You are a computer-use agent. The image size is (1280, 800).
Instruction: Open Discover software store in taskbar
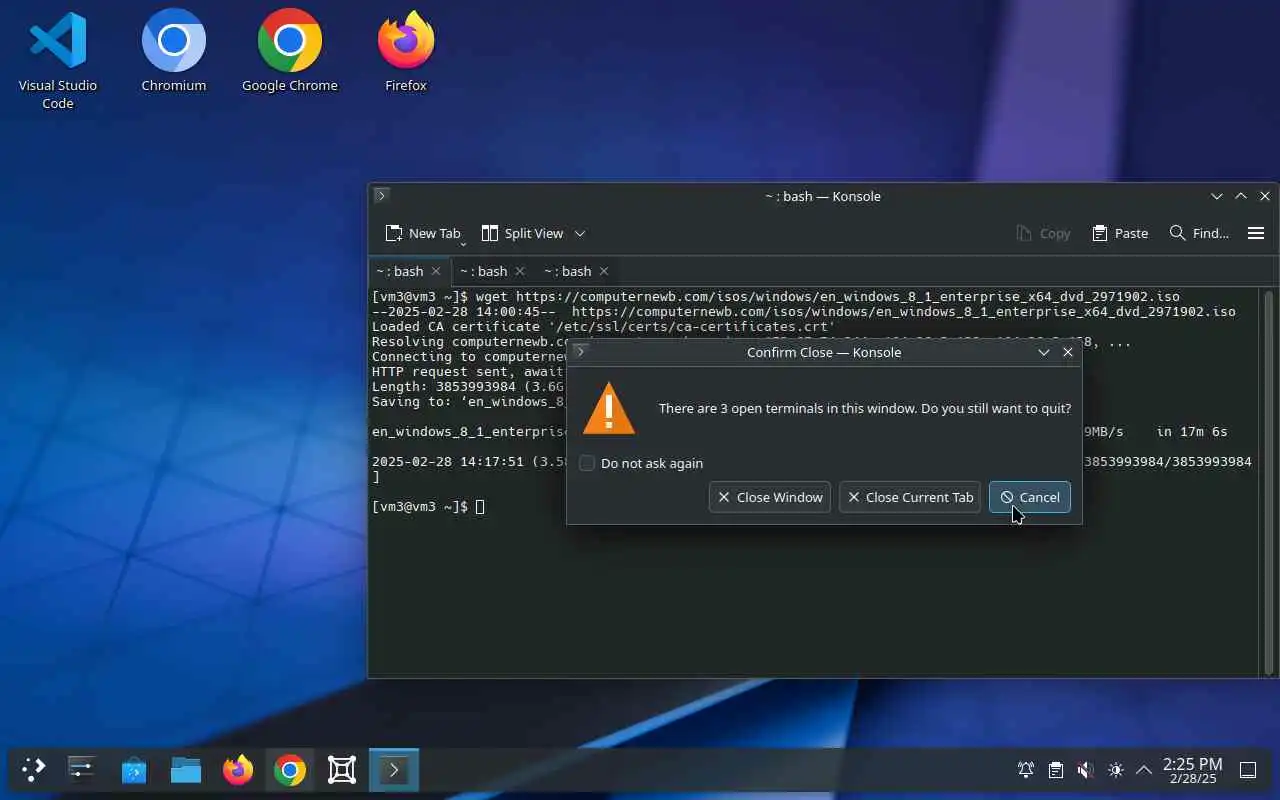134,770
